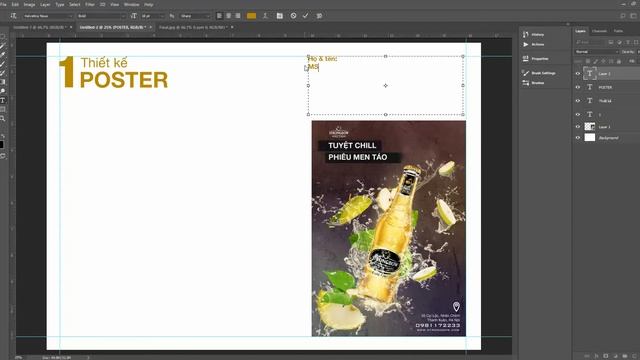Image resolution: width=640 pixels, height=360 pixels.
Task: Open the Layer menu
Action: [45, 4]
